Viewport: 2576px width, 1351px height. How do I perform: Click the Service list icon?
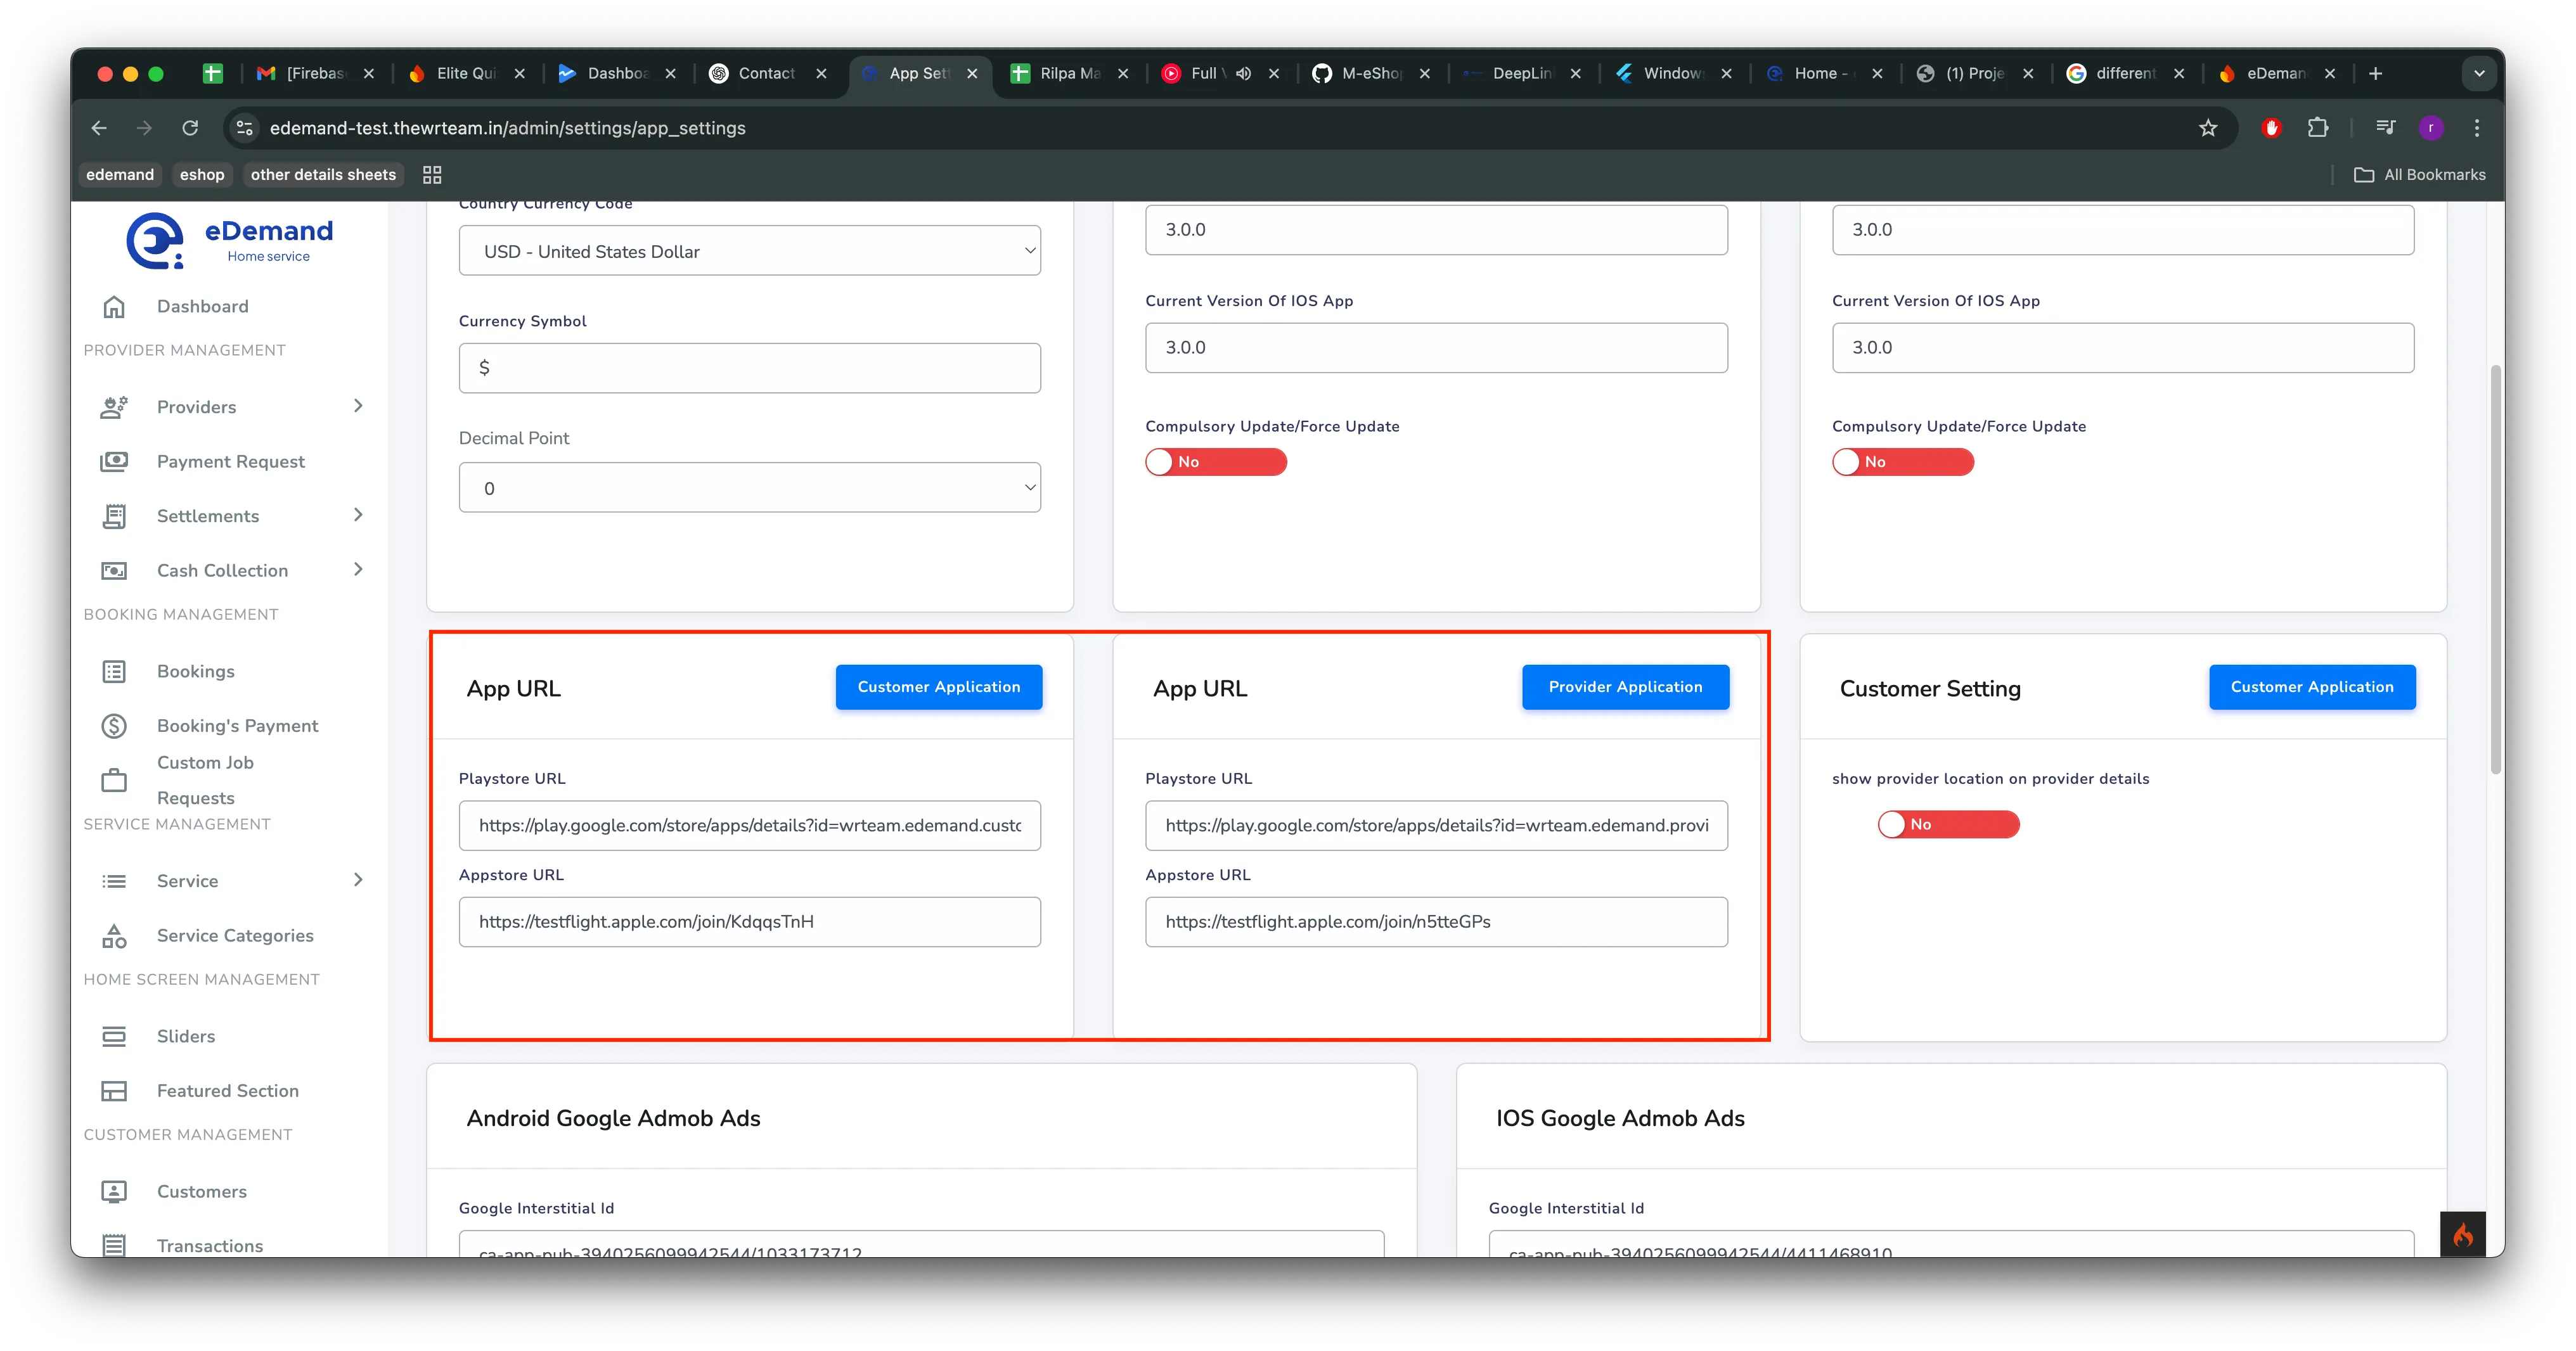tap(114, 881)
